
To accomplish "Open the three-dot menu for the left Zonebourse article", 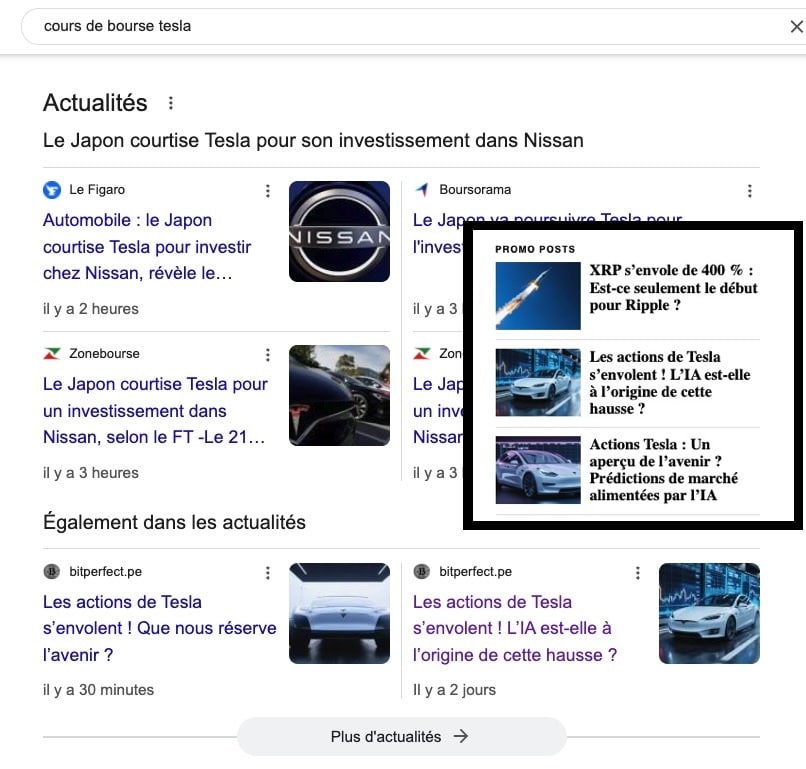I will coord(268,355).
